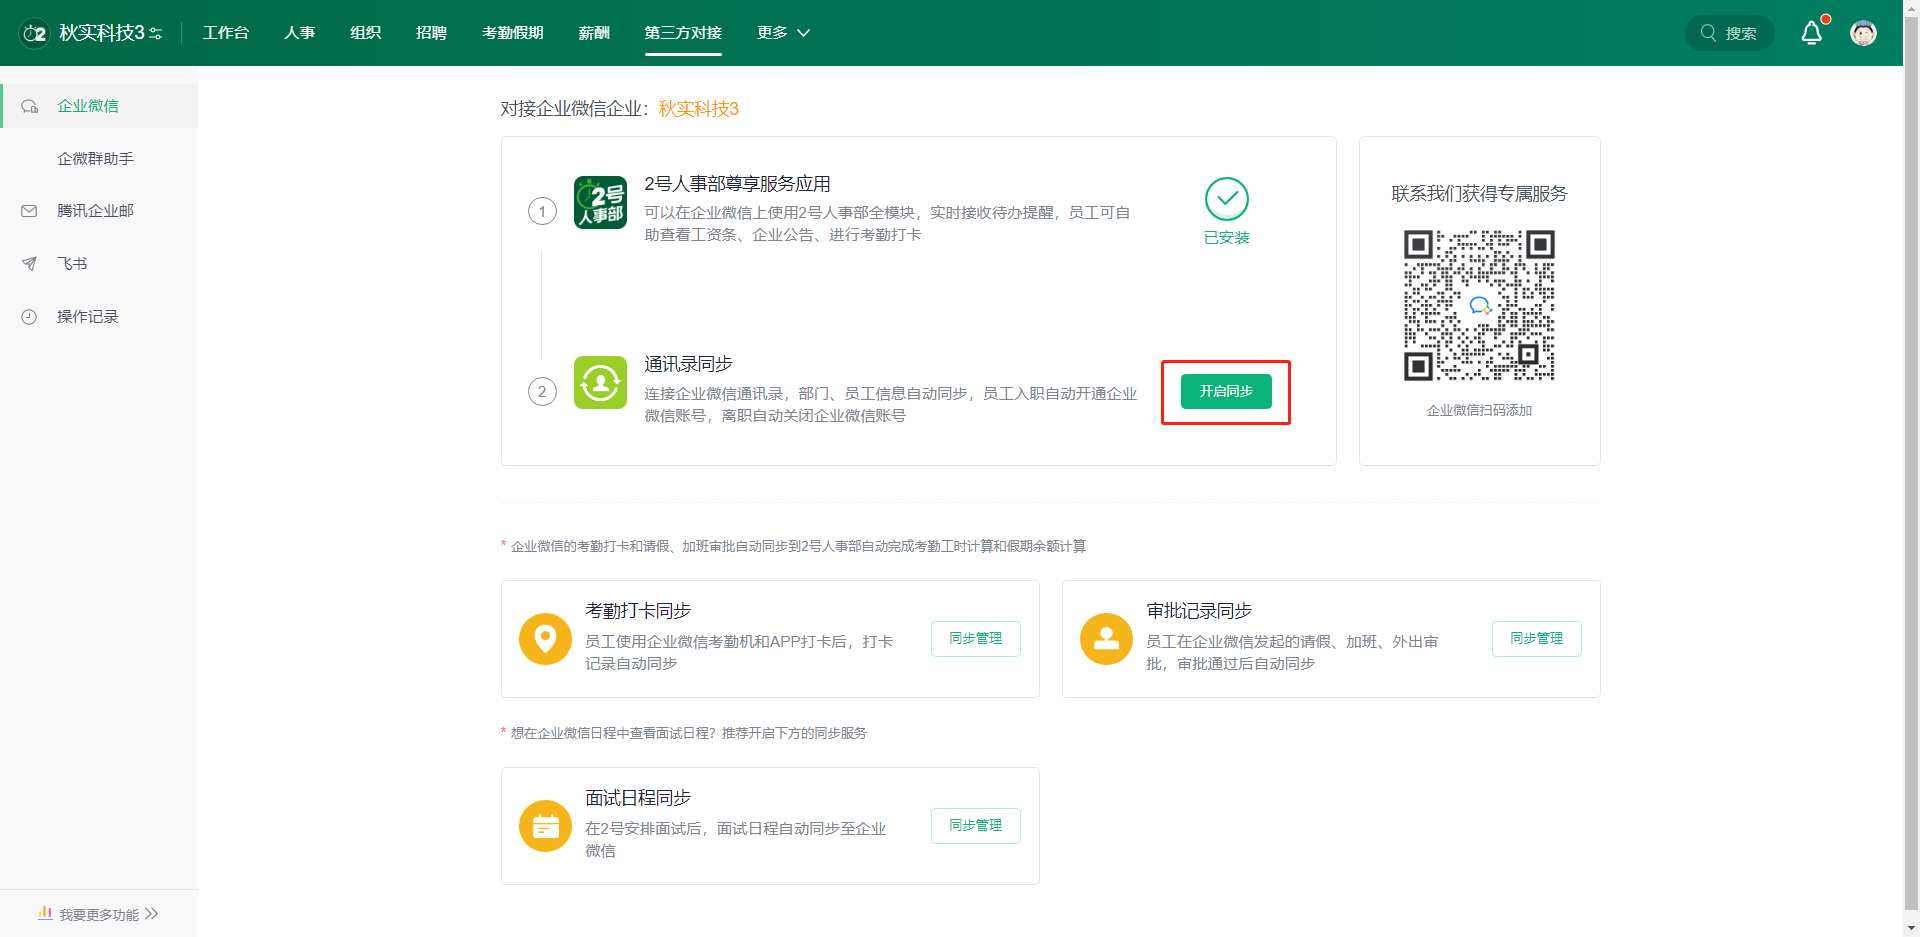This screenshot has height=937, width=1920.
Task: Click the scrollbar down arrow
Action: tap(1911, 928)
